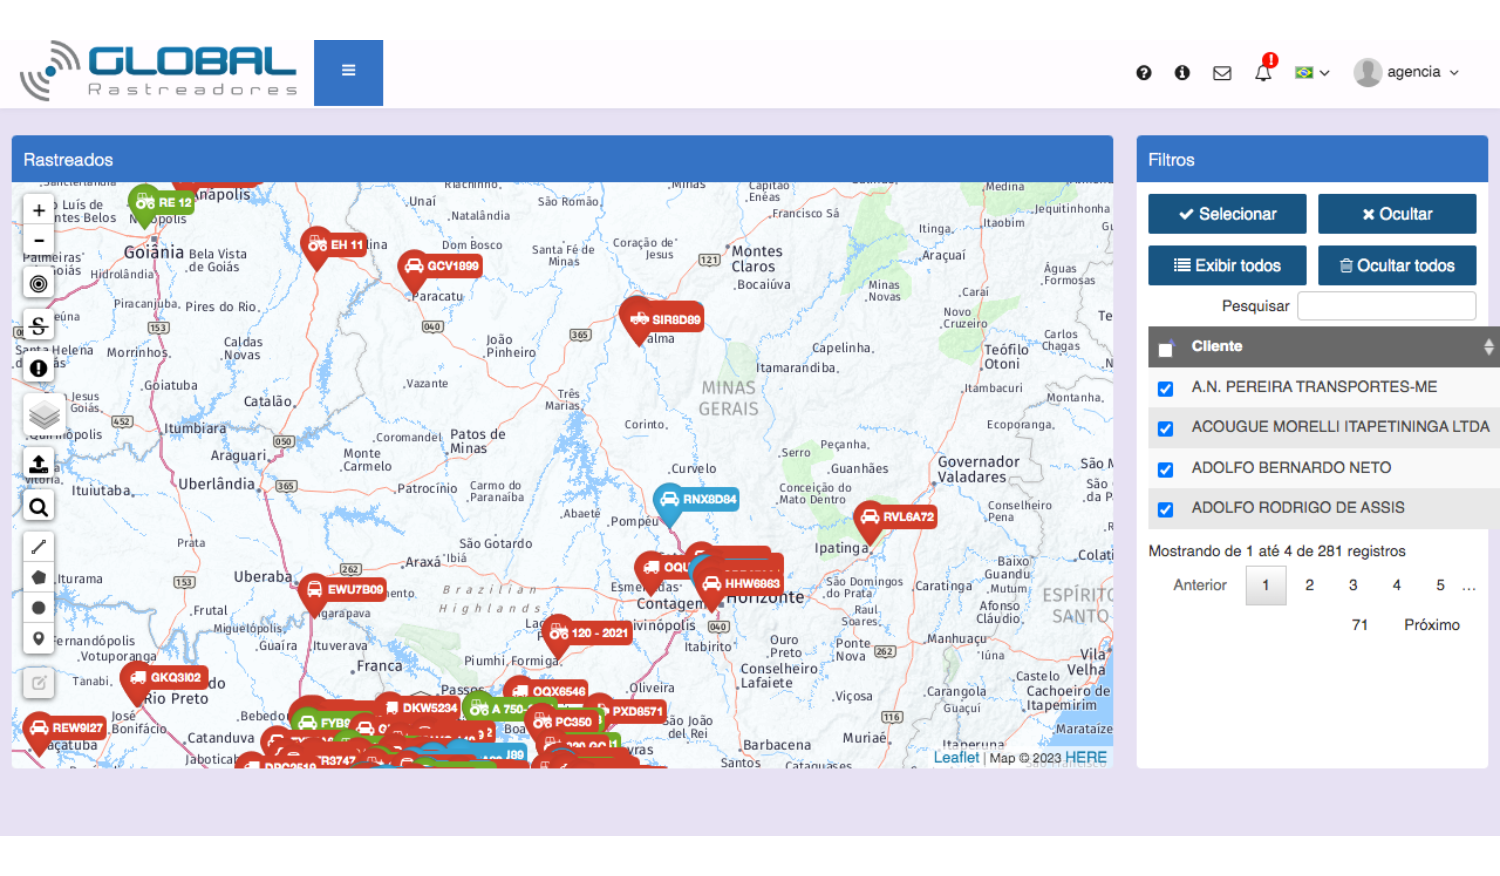
Task: Focus the Pesquisar search field
Action: (1386, 306)
